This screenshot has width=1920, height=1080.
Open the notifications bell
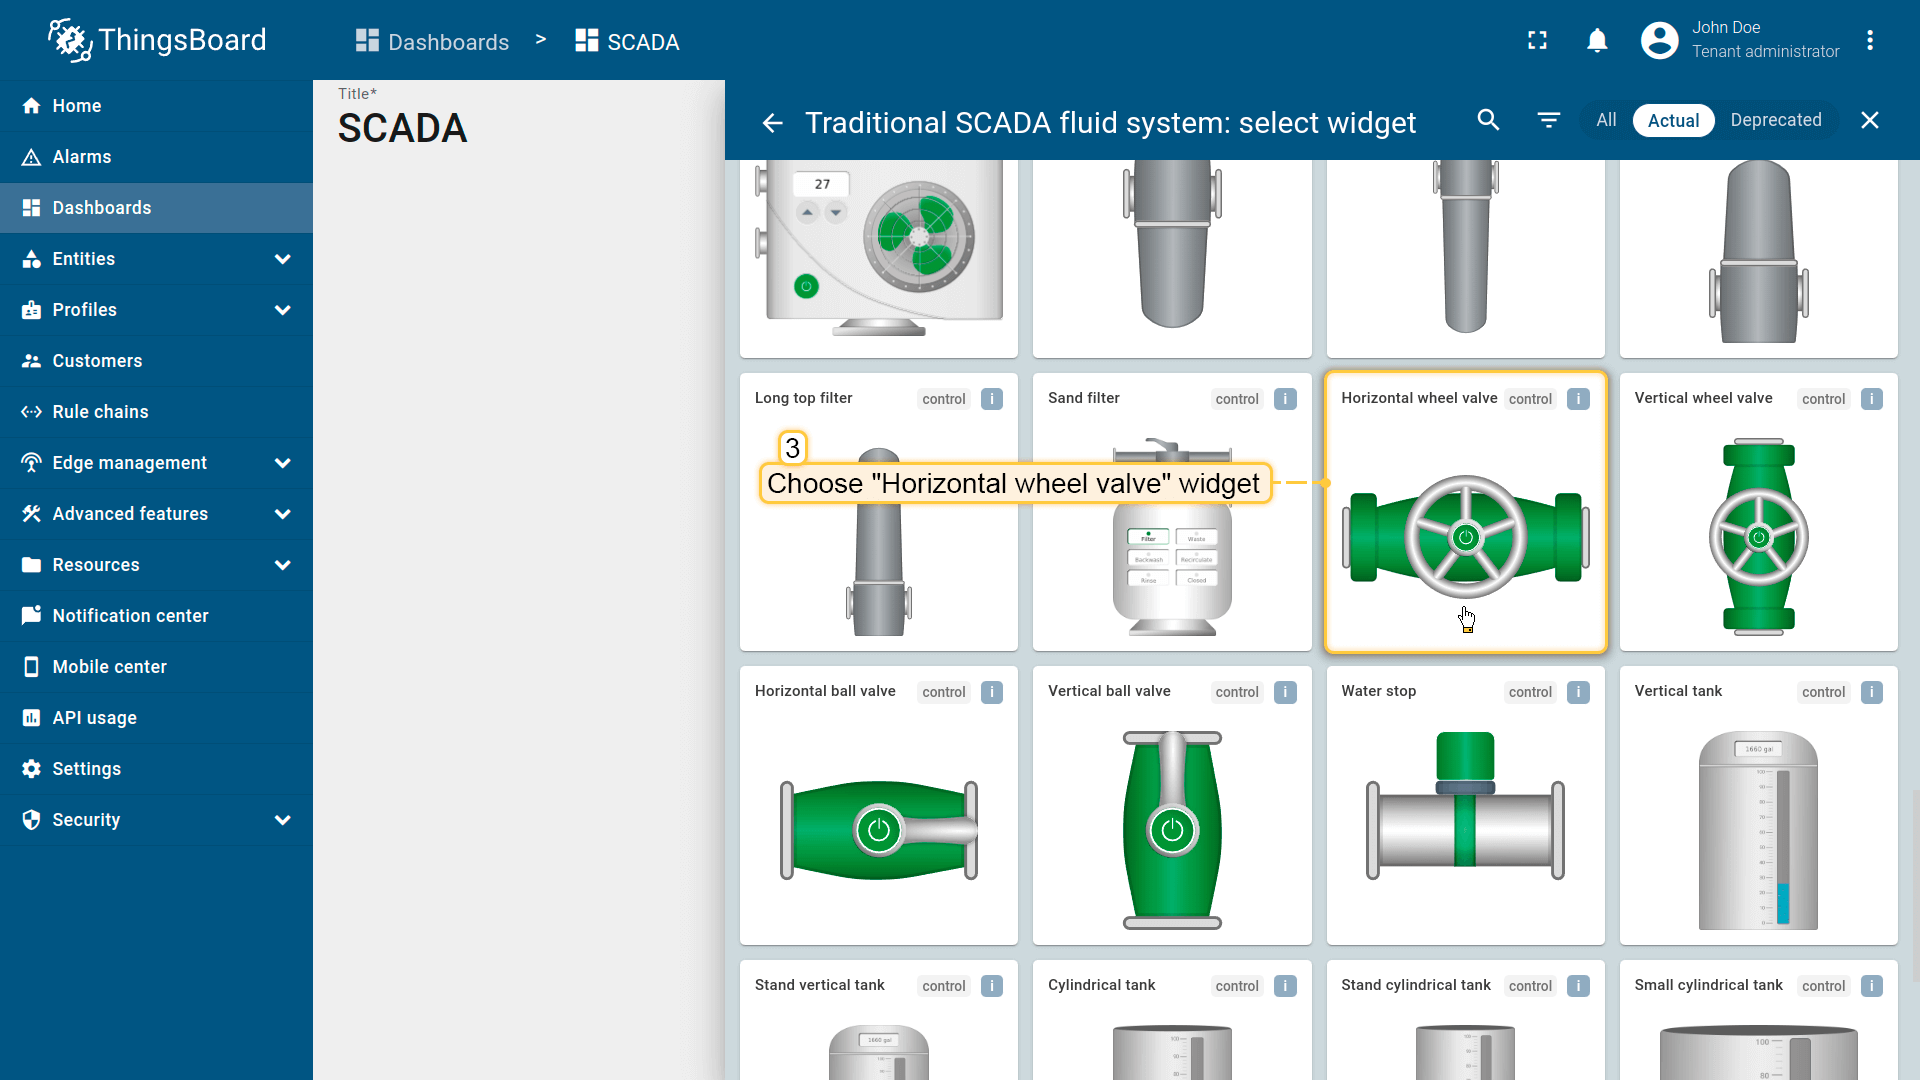pyautogui.click(x=1597, y=40)
